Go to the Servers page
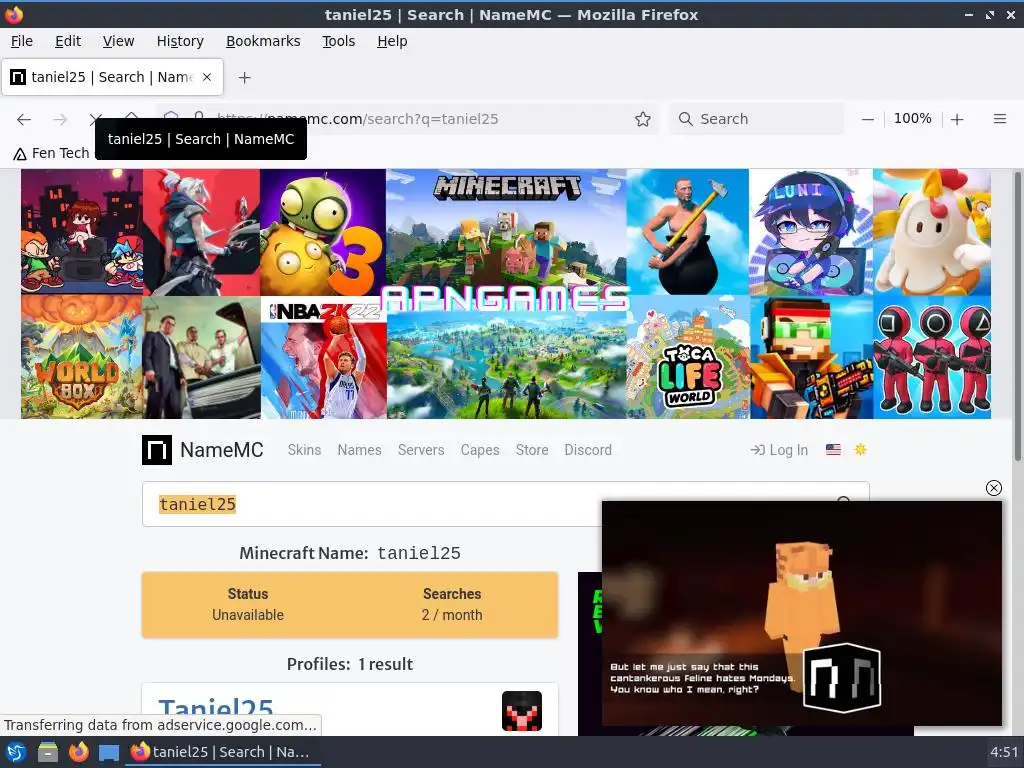Image resolution: width=1024 pixels, height=768 pixels. pos(421,450)
